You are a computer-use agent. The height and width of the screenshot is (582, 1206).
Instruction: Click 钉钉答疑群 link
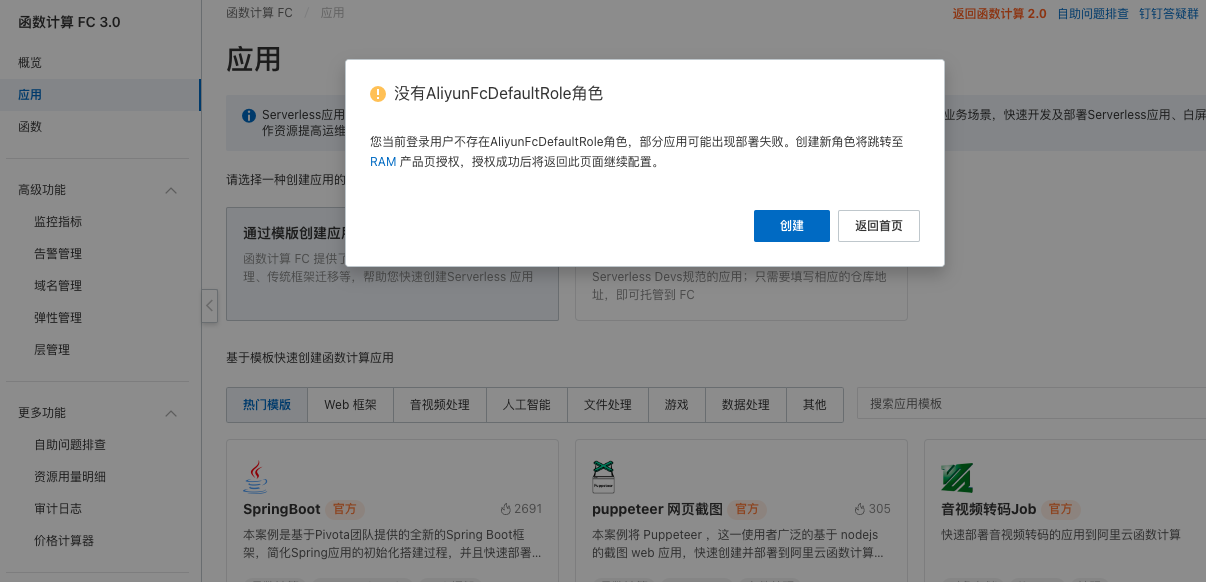pos(1169,14)
